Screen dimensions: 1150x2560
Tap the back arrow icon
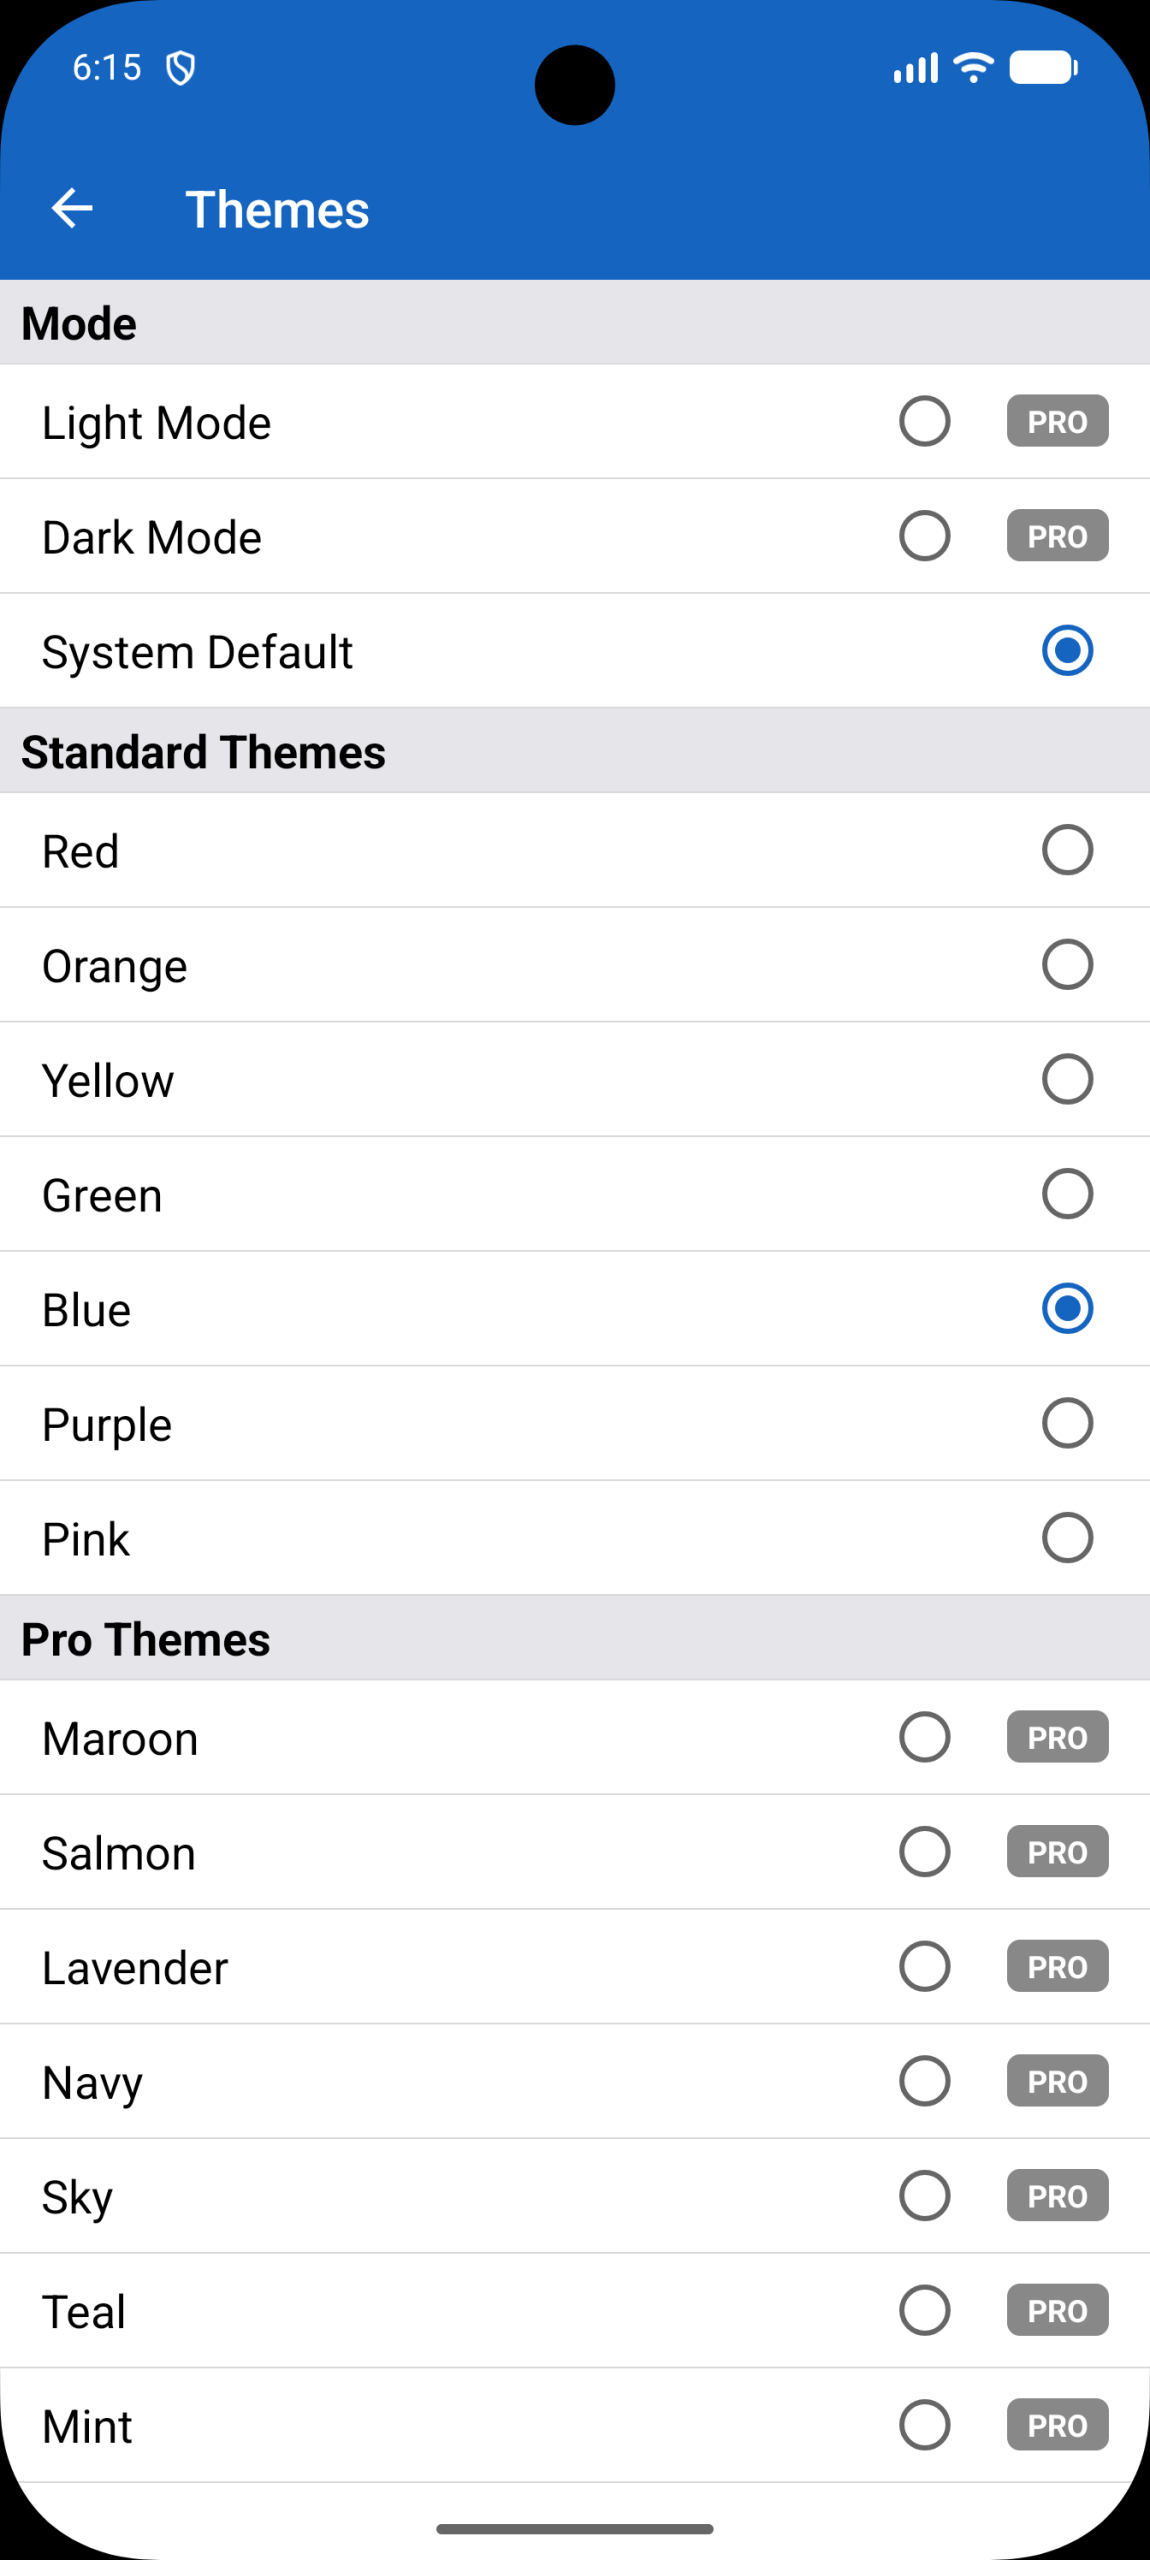point(72,209)
